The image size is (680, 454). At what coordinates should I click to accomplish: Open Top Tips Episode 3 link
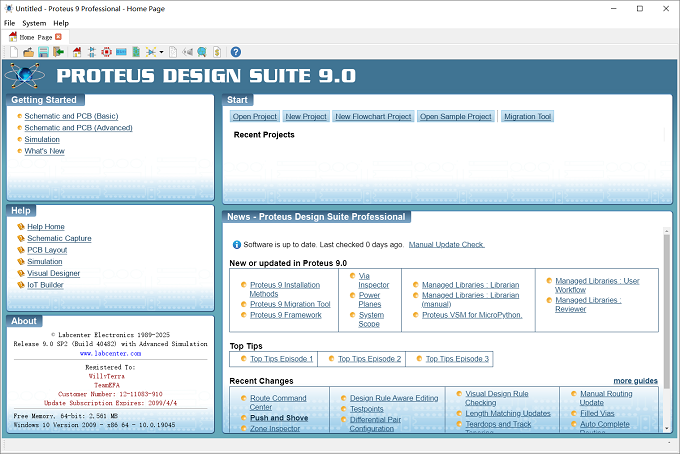[x=457, y=359]
